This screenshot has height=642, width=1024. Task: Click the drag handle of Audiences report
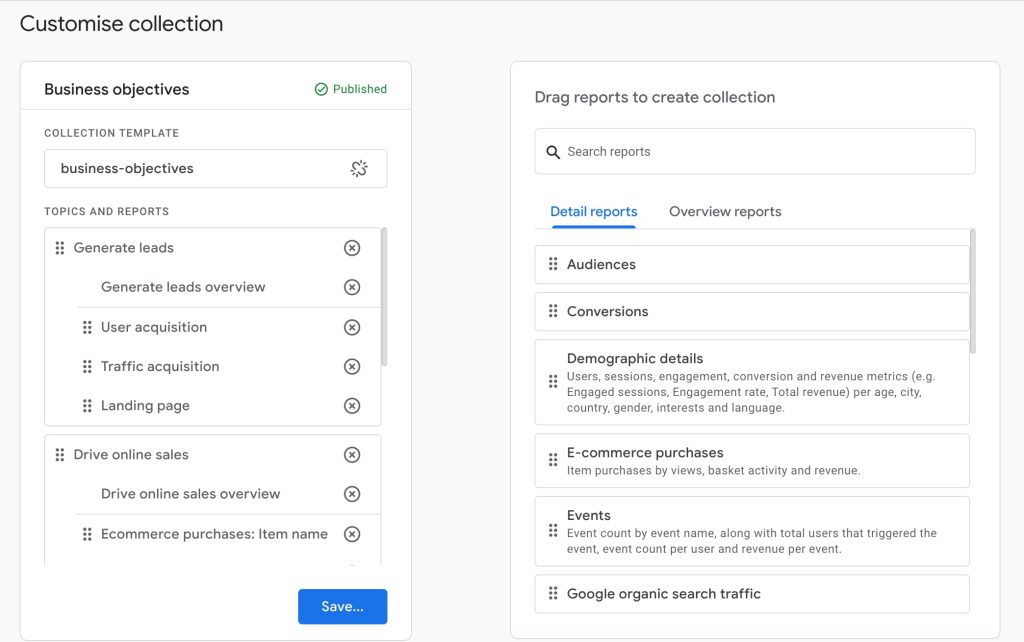click(x=553, y=264)
